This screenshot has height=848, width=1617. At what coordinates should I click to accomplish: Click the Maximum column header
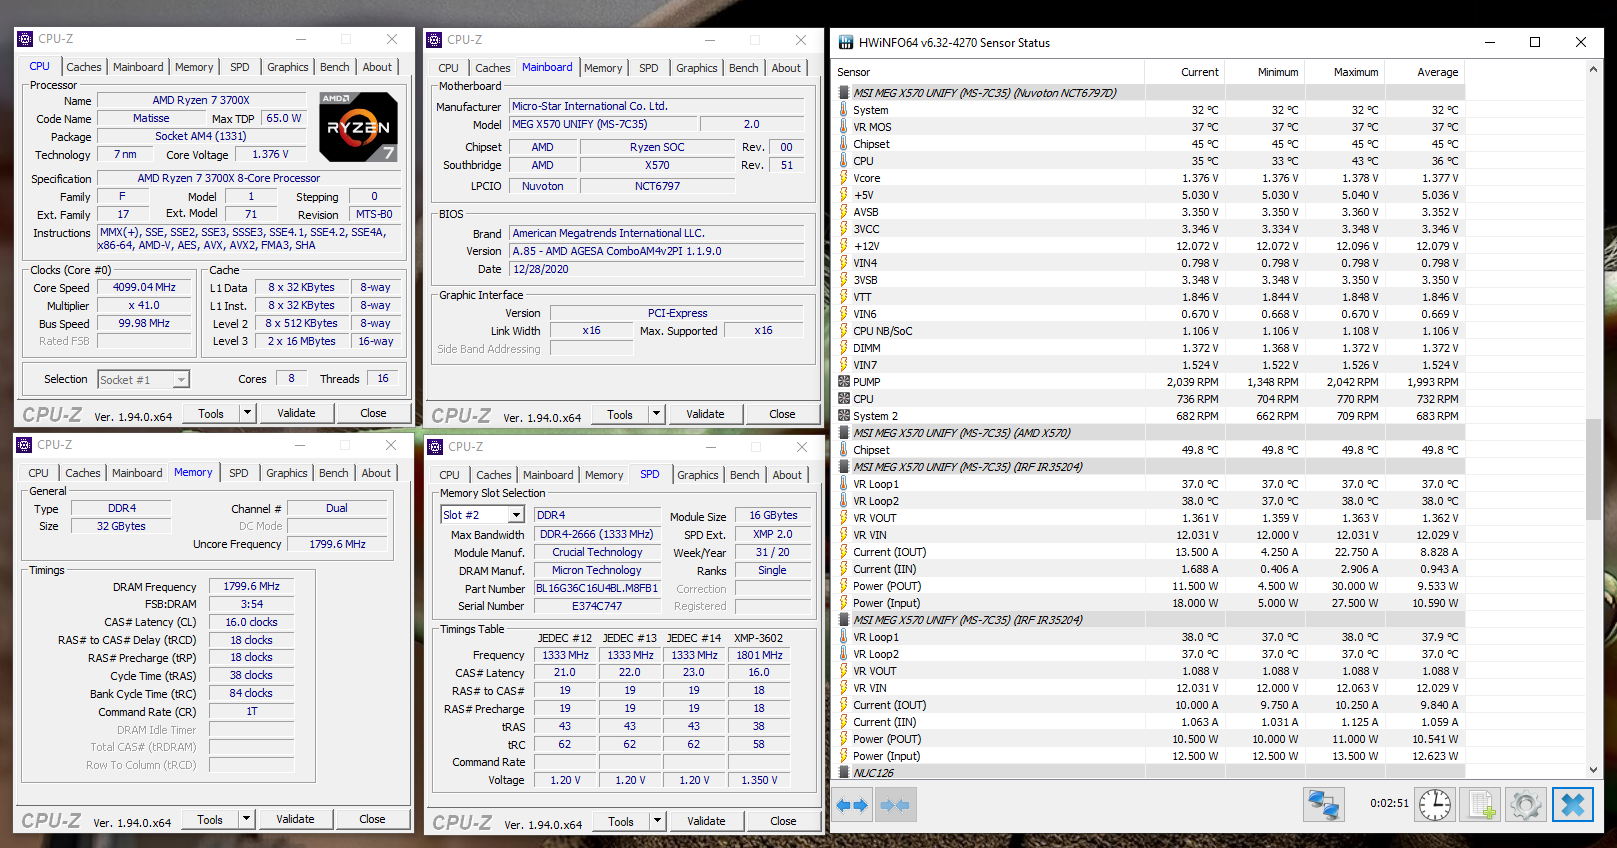coord(1355,72)
